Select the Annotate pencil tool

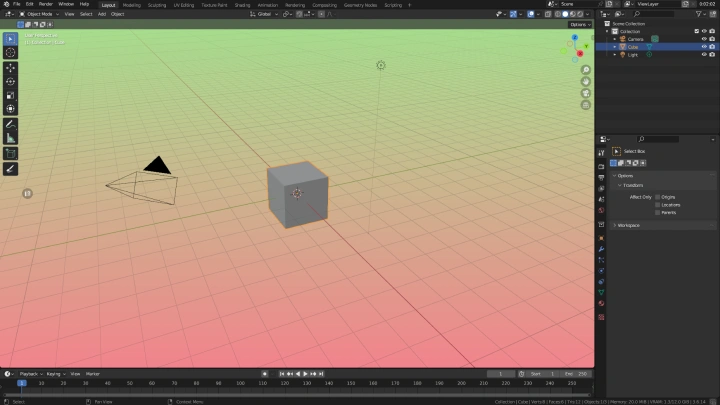[x=11, y=123]
